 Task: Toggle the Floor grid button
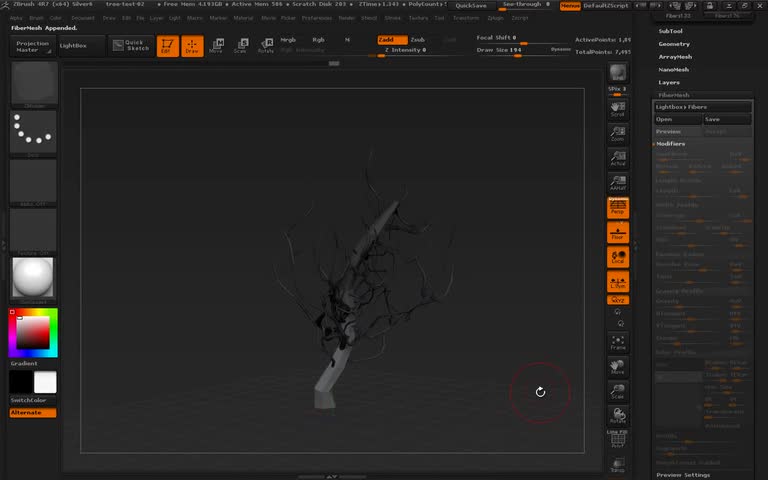pos(618,233)
